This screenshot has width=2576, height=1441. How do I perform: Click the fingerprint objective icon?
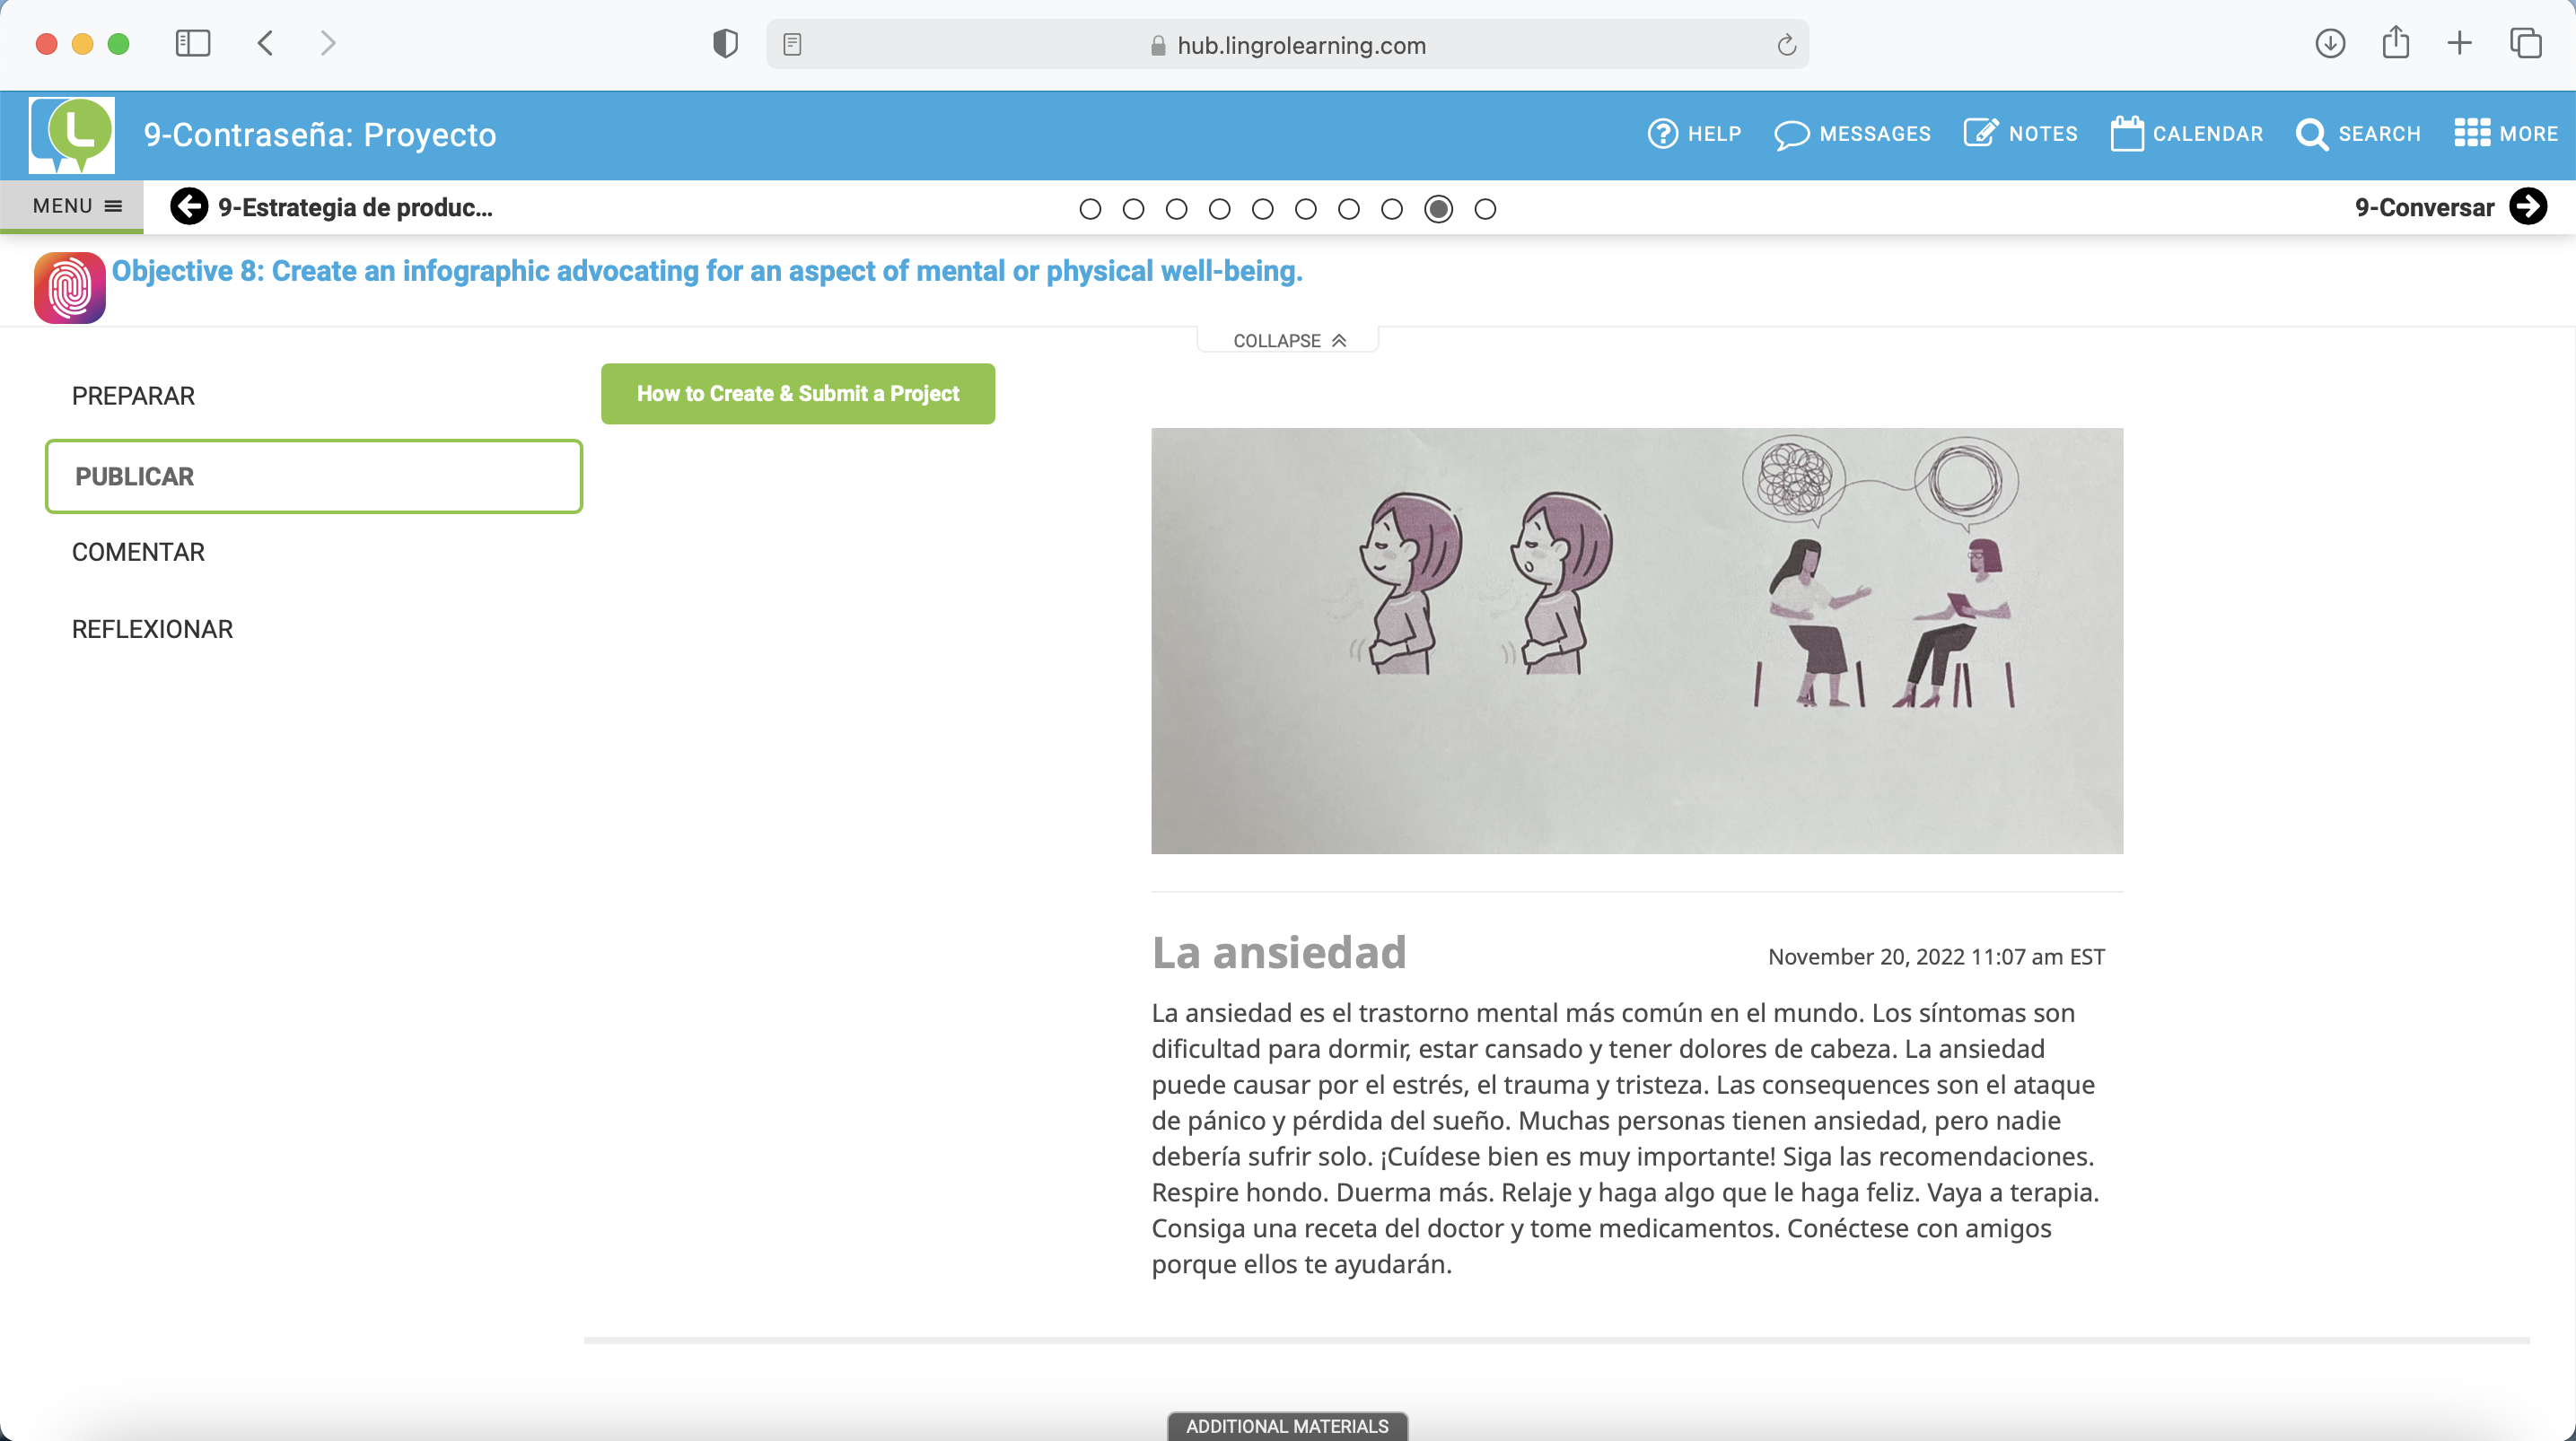(x=69, y=288)
